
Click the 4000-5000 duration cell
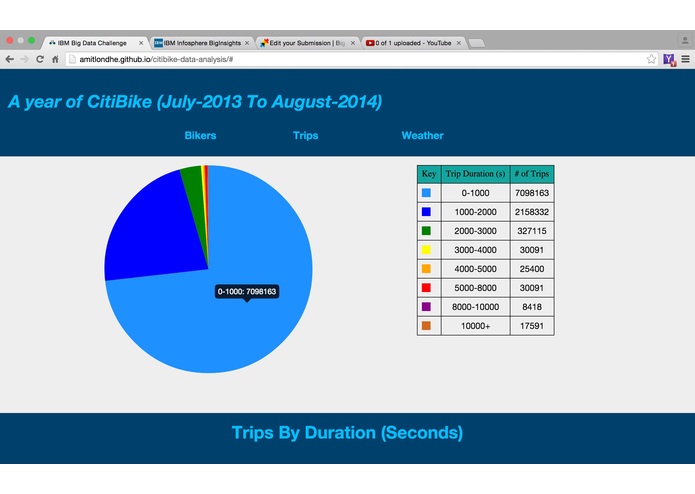476,269
